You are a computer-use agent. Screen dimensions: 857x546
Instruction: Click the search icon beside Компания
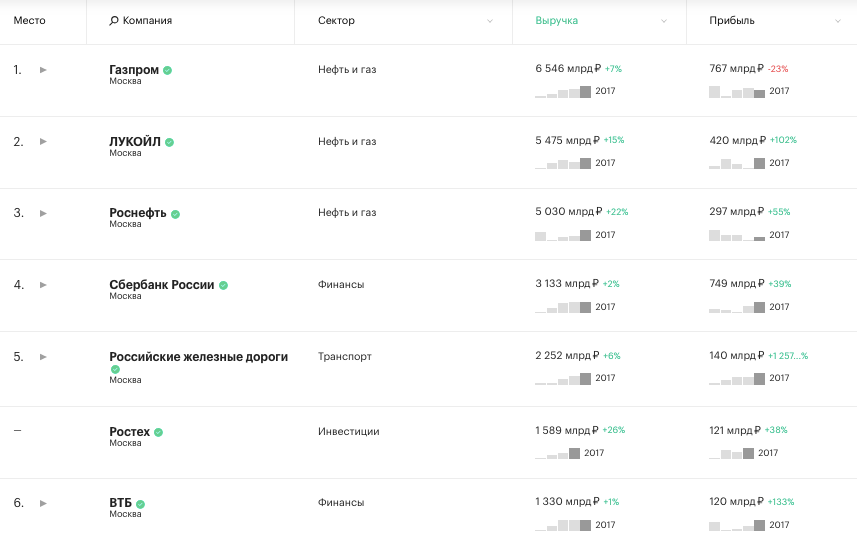tap(114, 21)
